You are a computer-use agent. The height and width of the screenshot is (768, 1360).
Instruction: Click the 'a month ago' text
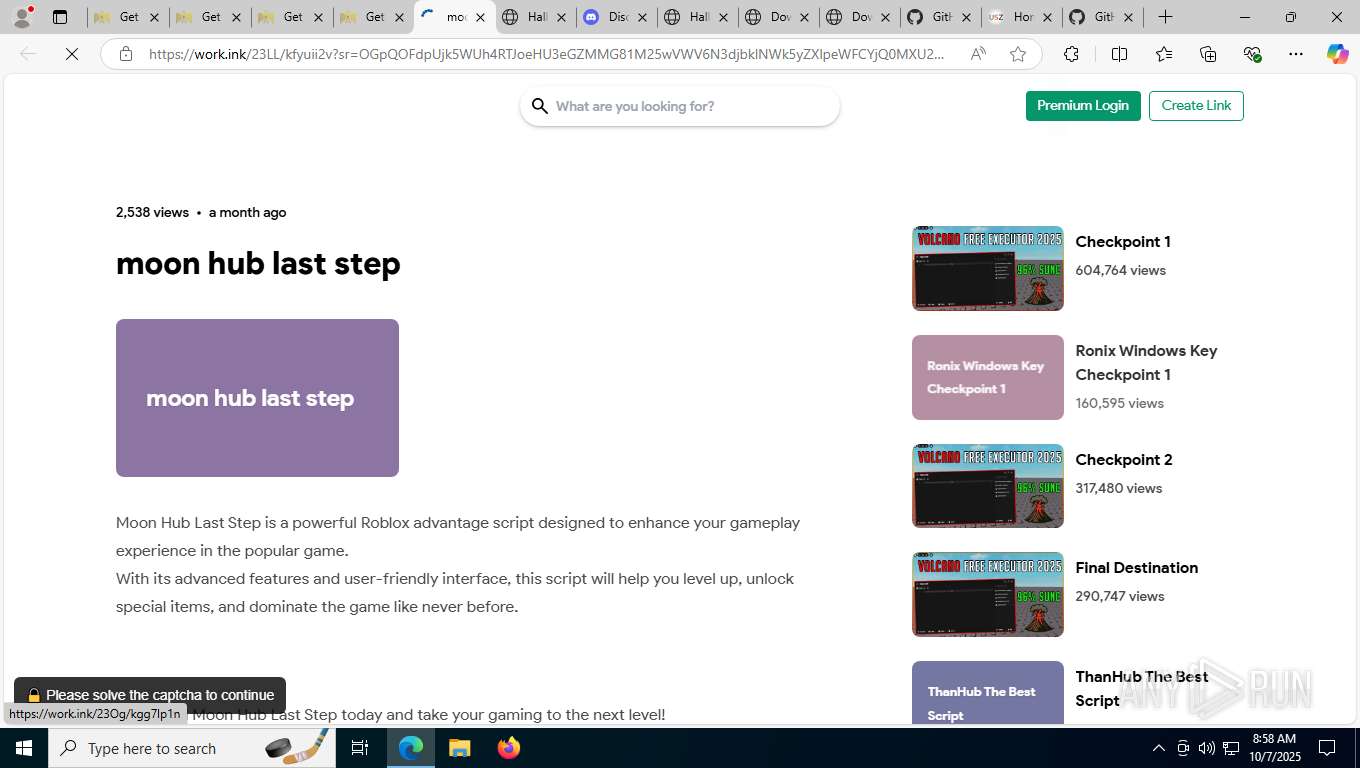(x=247, y=212)
